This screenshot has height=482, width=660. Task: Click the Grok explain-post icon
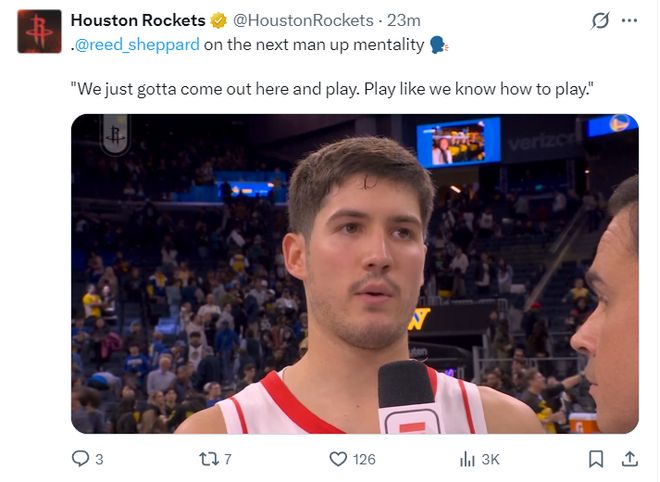coord(600,21)
